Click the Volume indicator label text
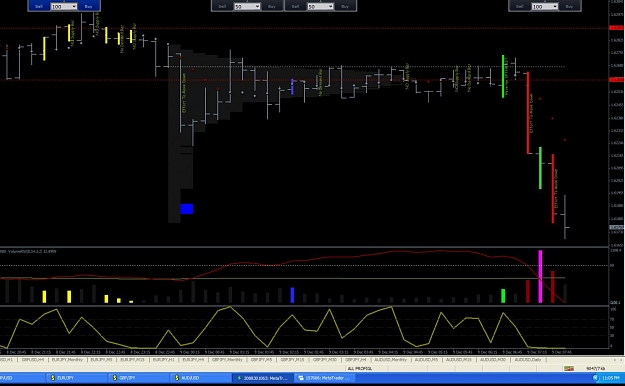The height and width of the screenshot is (386, 625). (x=31, y=252)
